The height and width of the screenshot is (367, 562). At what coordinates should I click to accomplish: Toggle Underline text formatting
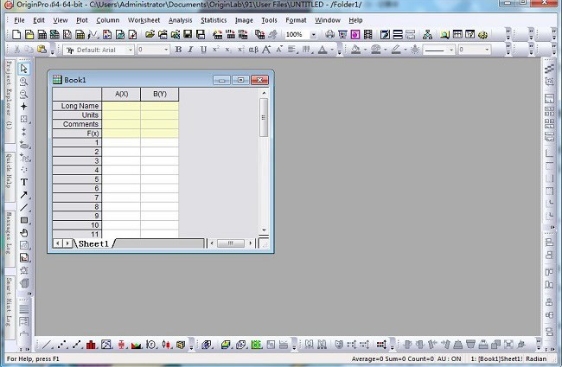tap(203, 49)
